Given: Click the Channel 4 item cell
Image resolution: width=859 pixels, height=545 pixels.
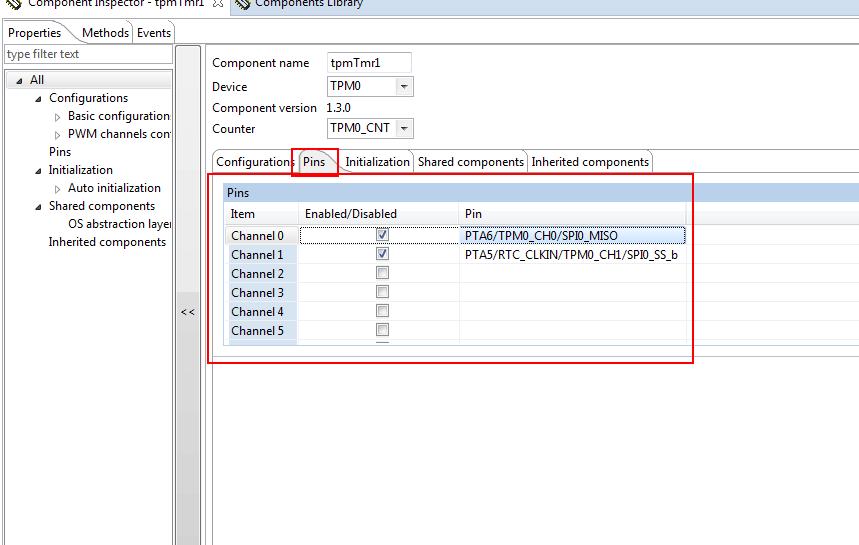Looking at the screenshot, I should [x=261, y=312].
